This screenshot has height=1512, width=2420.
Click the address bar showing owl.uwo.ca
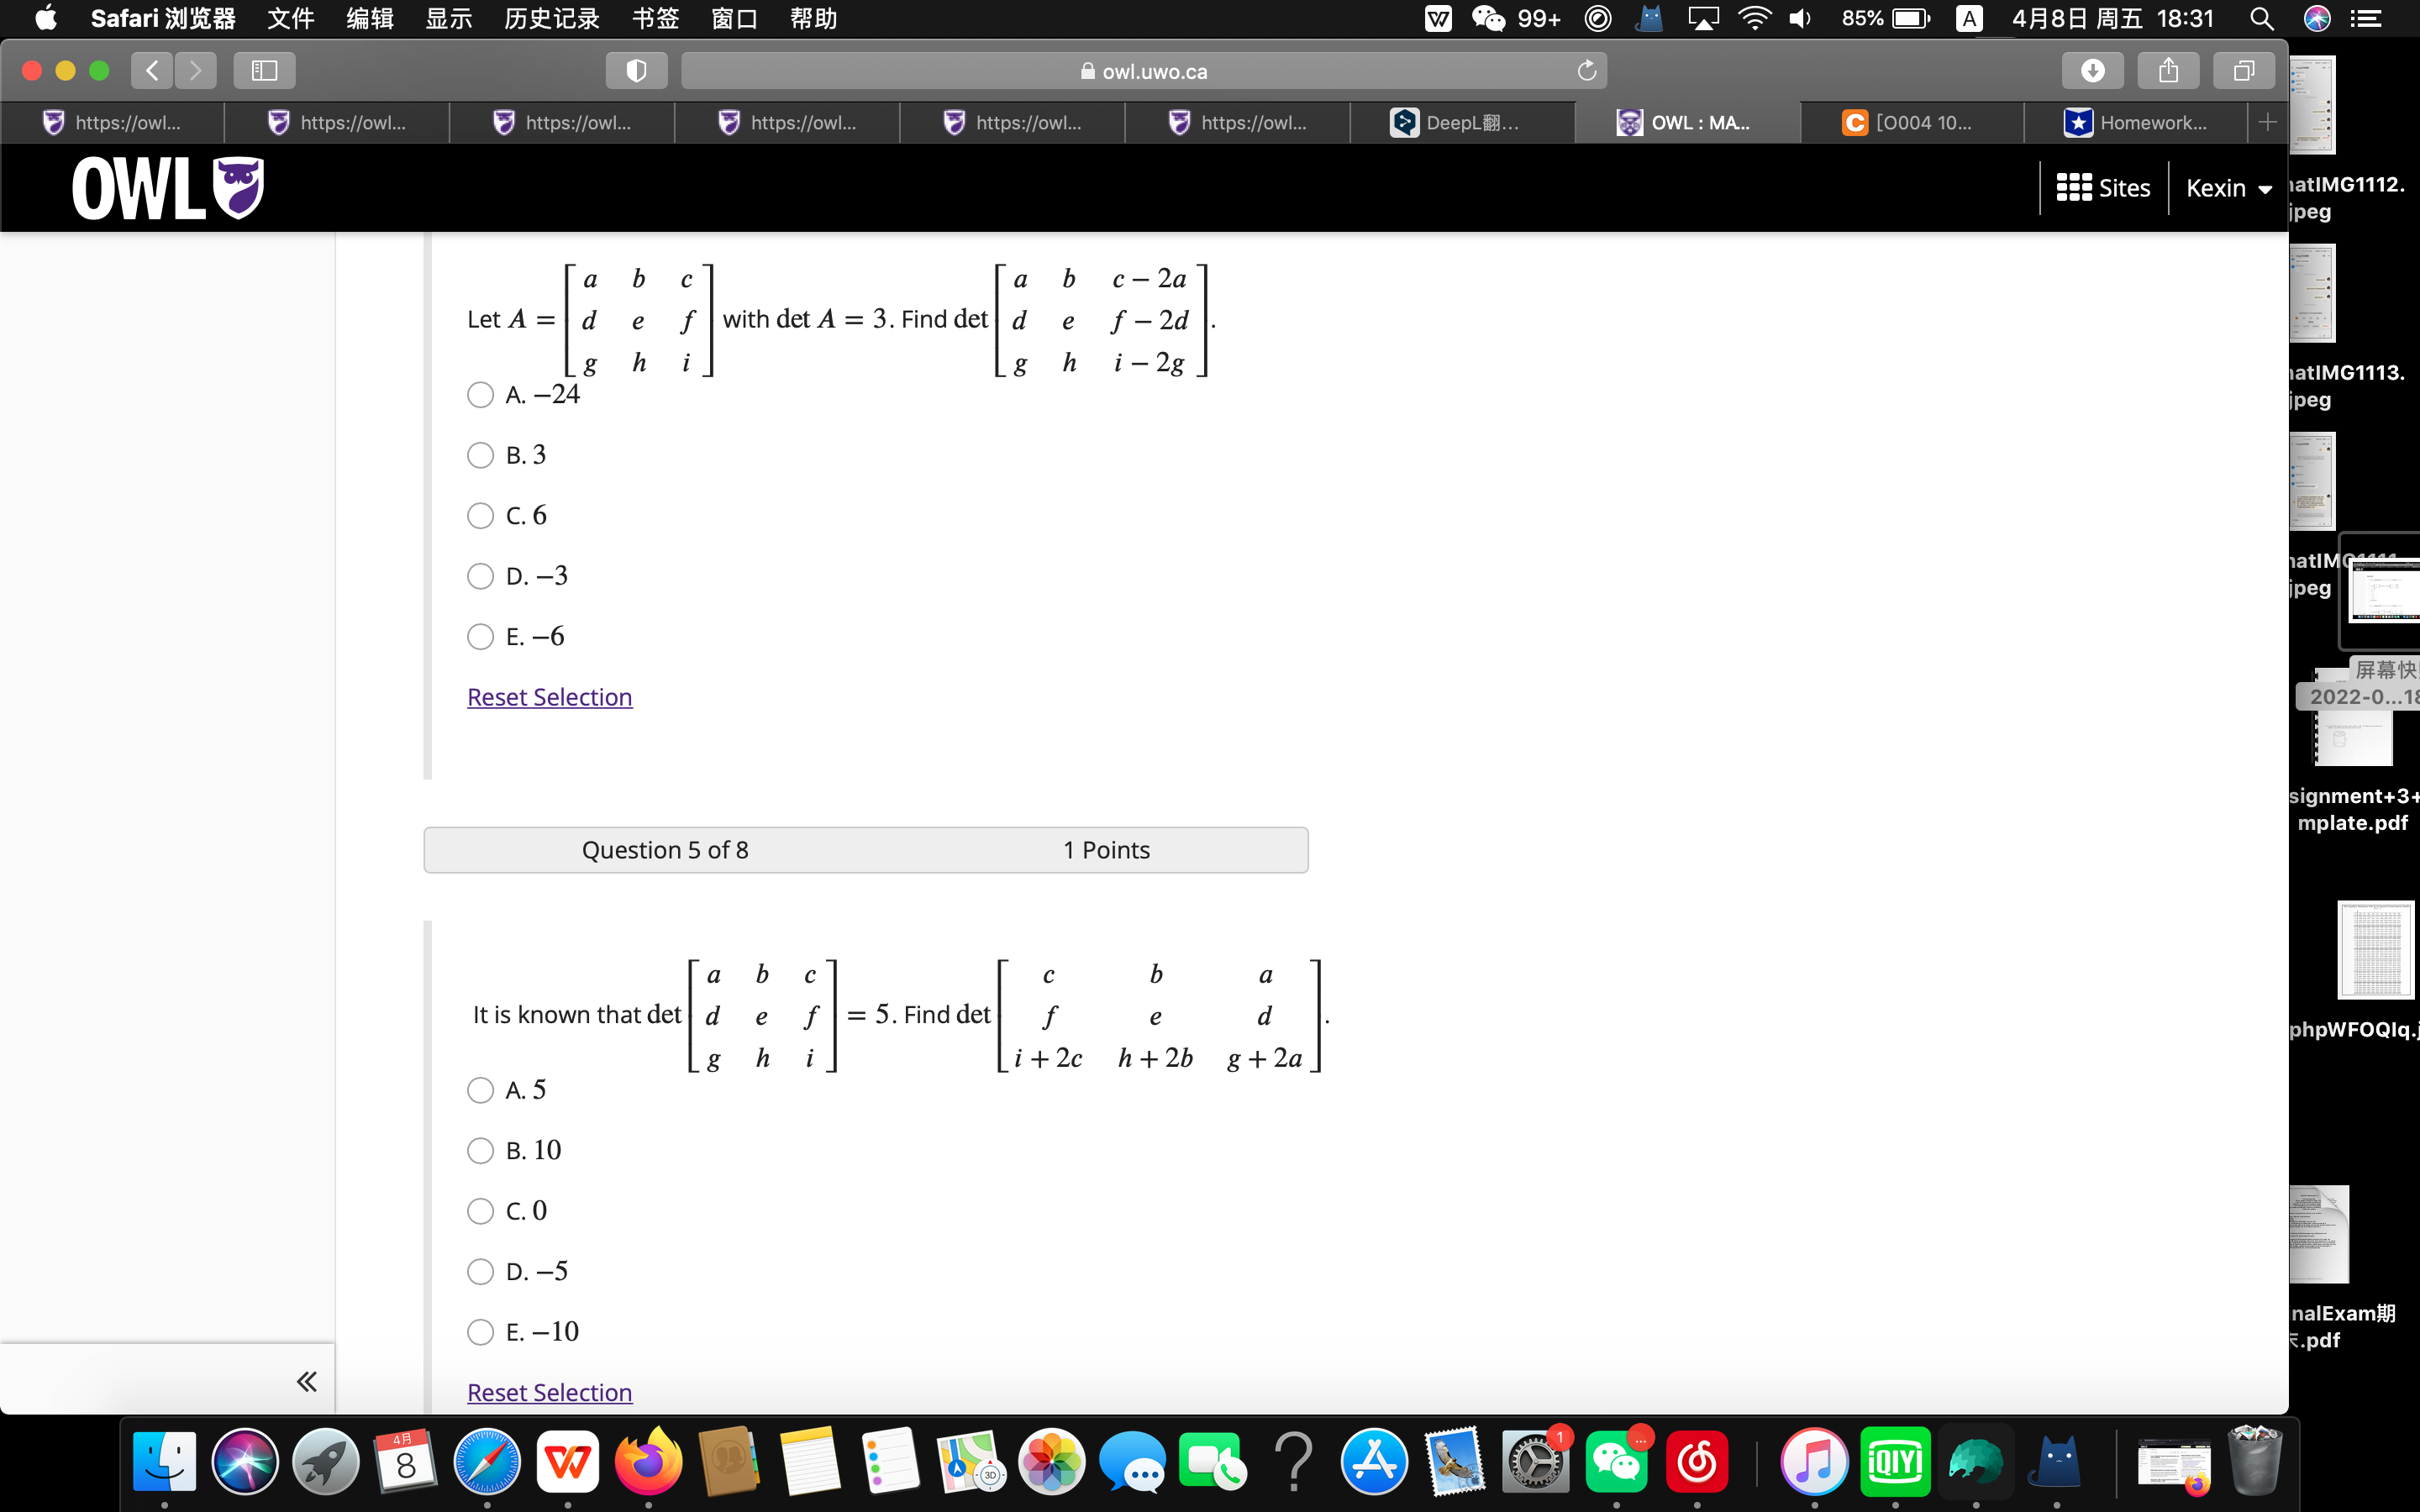[1144, 70]
